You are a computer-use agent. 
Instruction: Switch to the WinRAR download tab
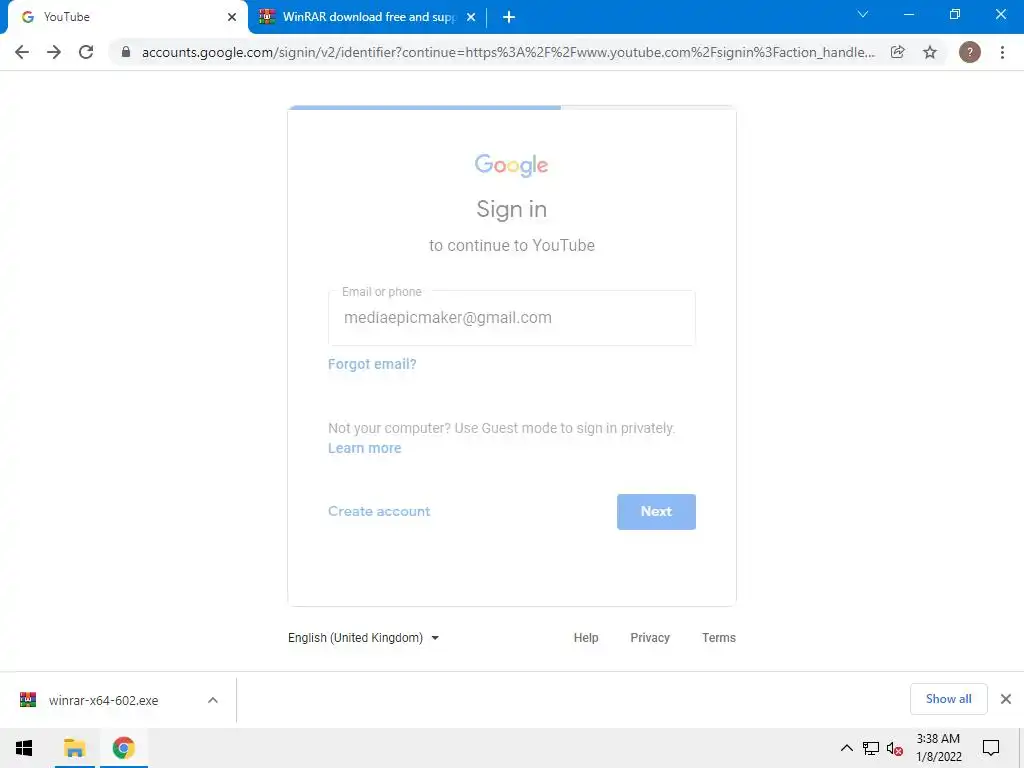[368, 17]
